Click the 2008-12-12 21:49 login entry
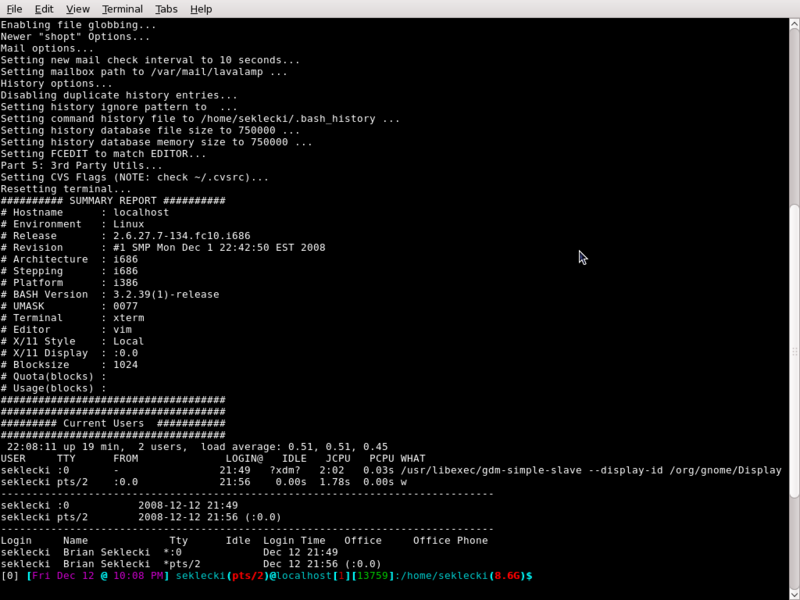800x600 pixels. (x=119, y=506)
